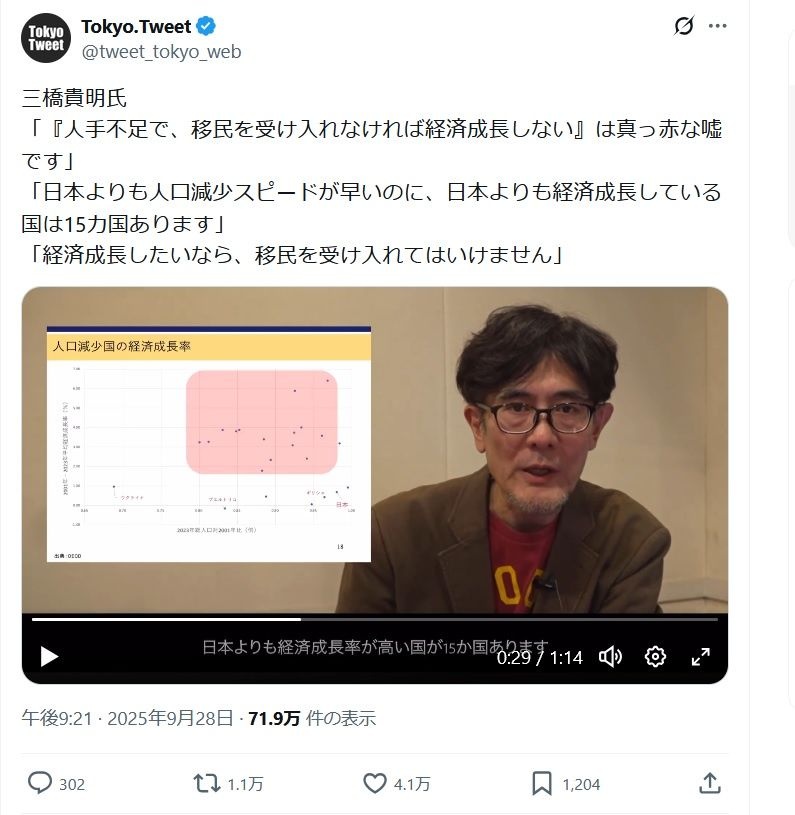Image resolution: width=795 pixels, height=815 pixels.
Task: Bookmark the tweet
Action: [542, 783]
